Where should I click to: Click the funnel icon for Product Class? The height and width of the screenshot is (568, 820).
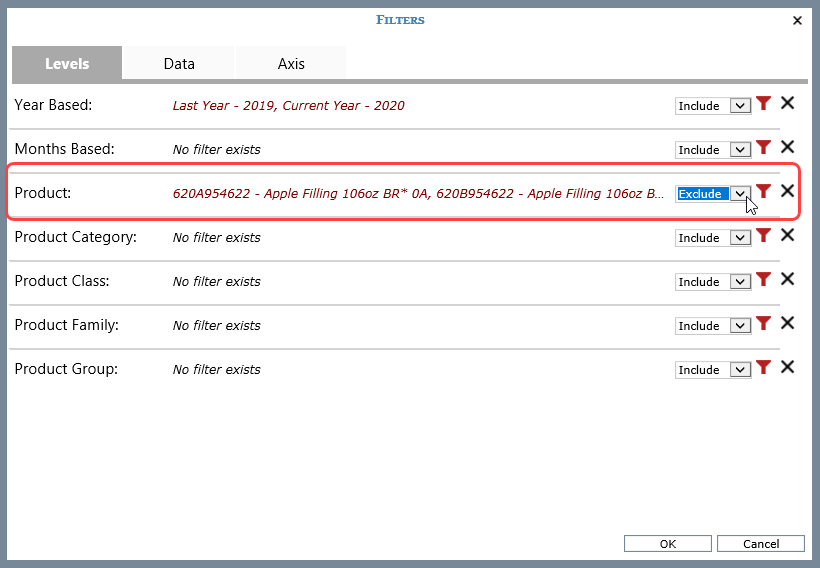coord(764,280)
